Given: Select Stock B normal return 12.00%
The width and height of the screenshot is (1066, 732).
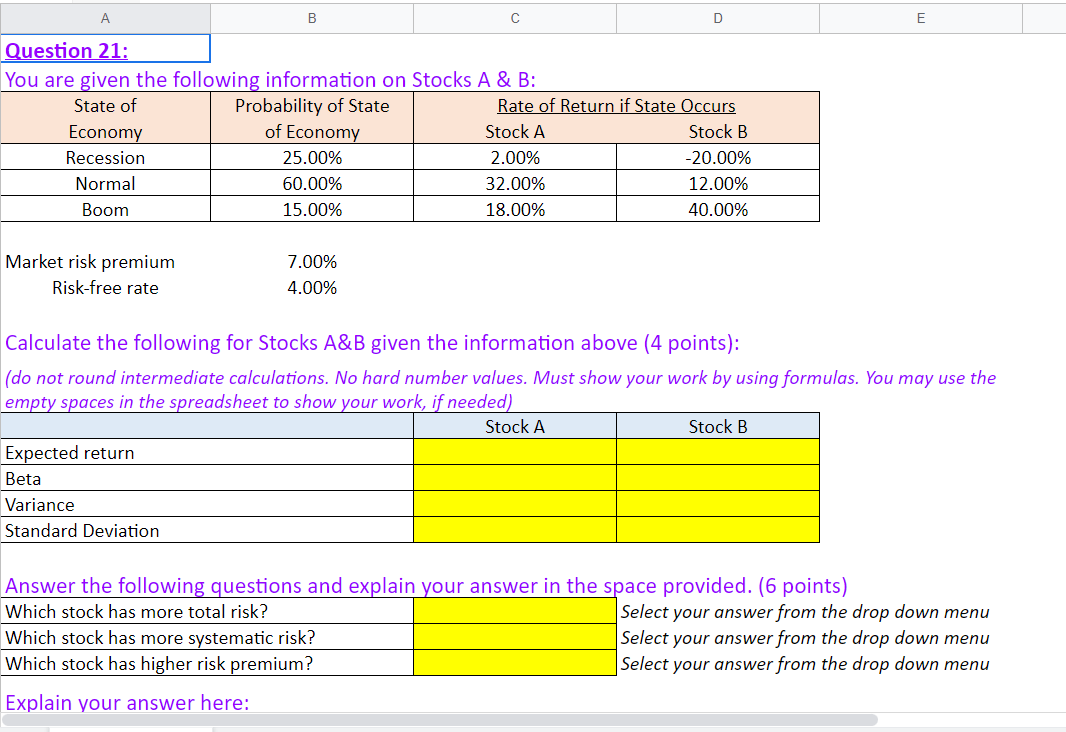Looking at the screenshot, I should click(x=718, y=184).
